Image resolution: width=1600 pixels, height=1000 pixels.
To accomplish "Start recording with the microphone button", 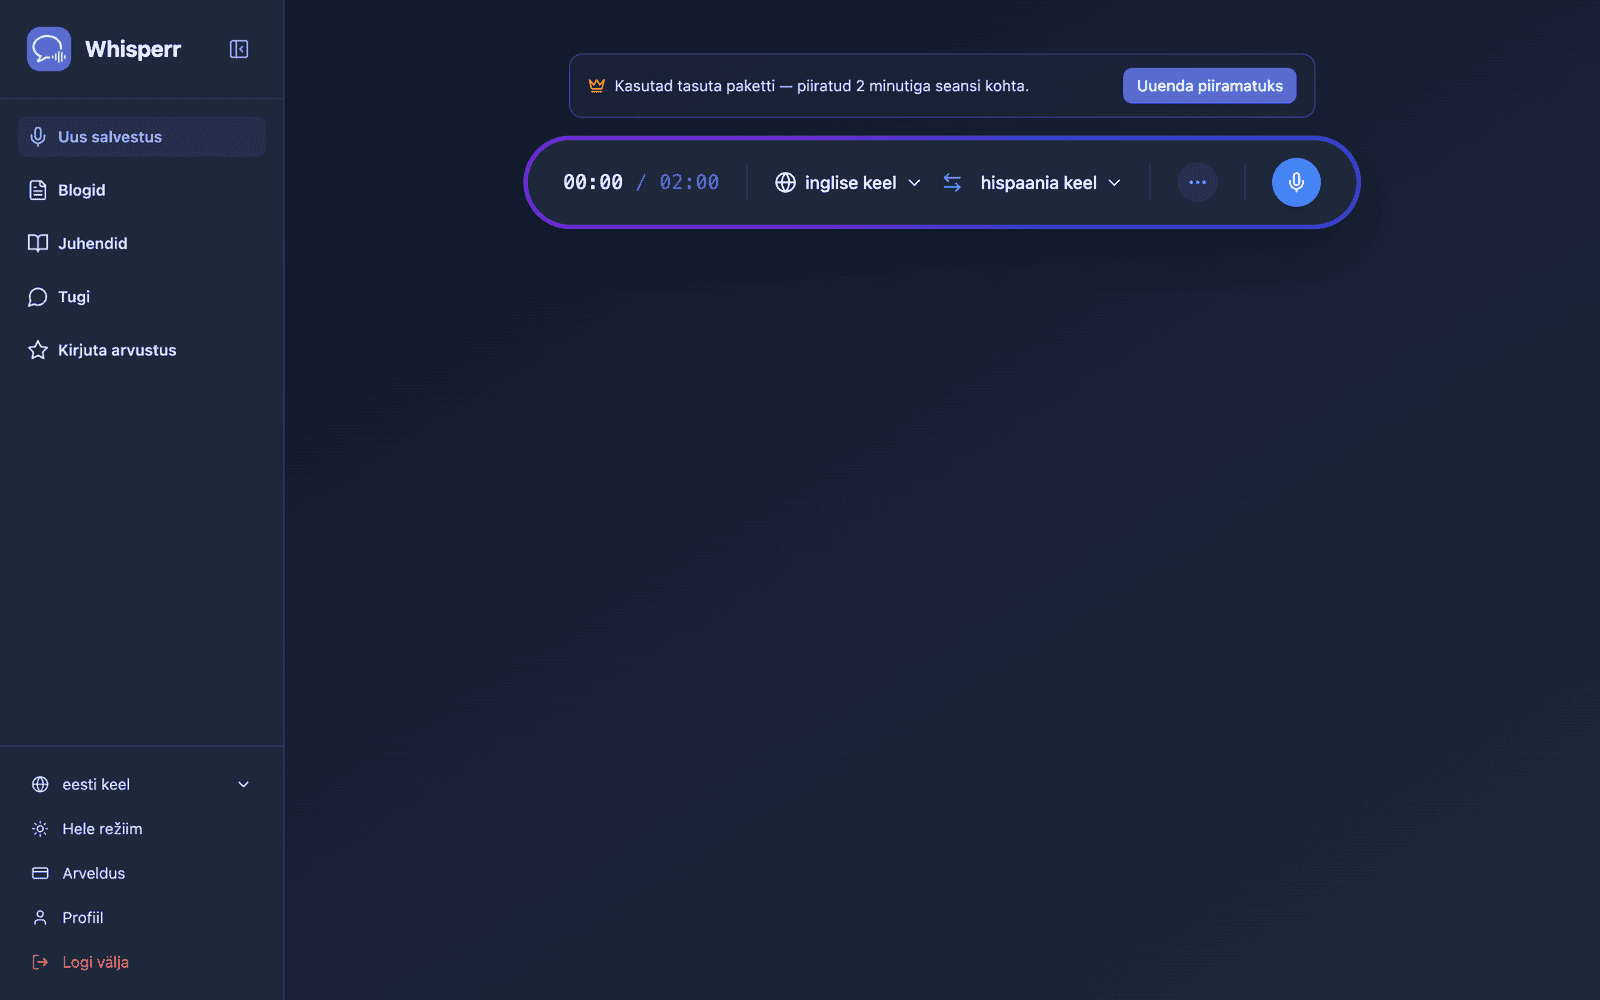I will pos(1296,182).
